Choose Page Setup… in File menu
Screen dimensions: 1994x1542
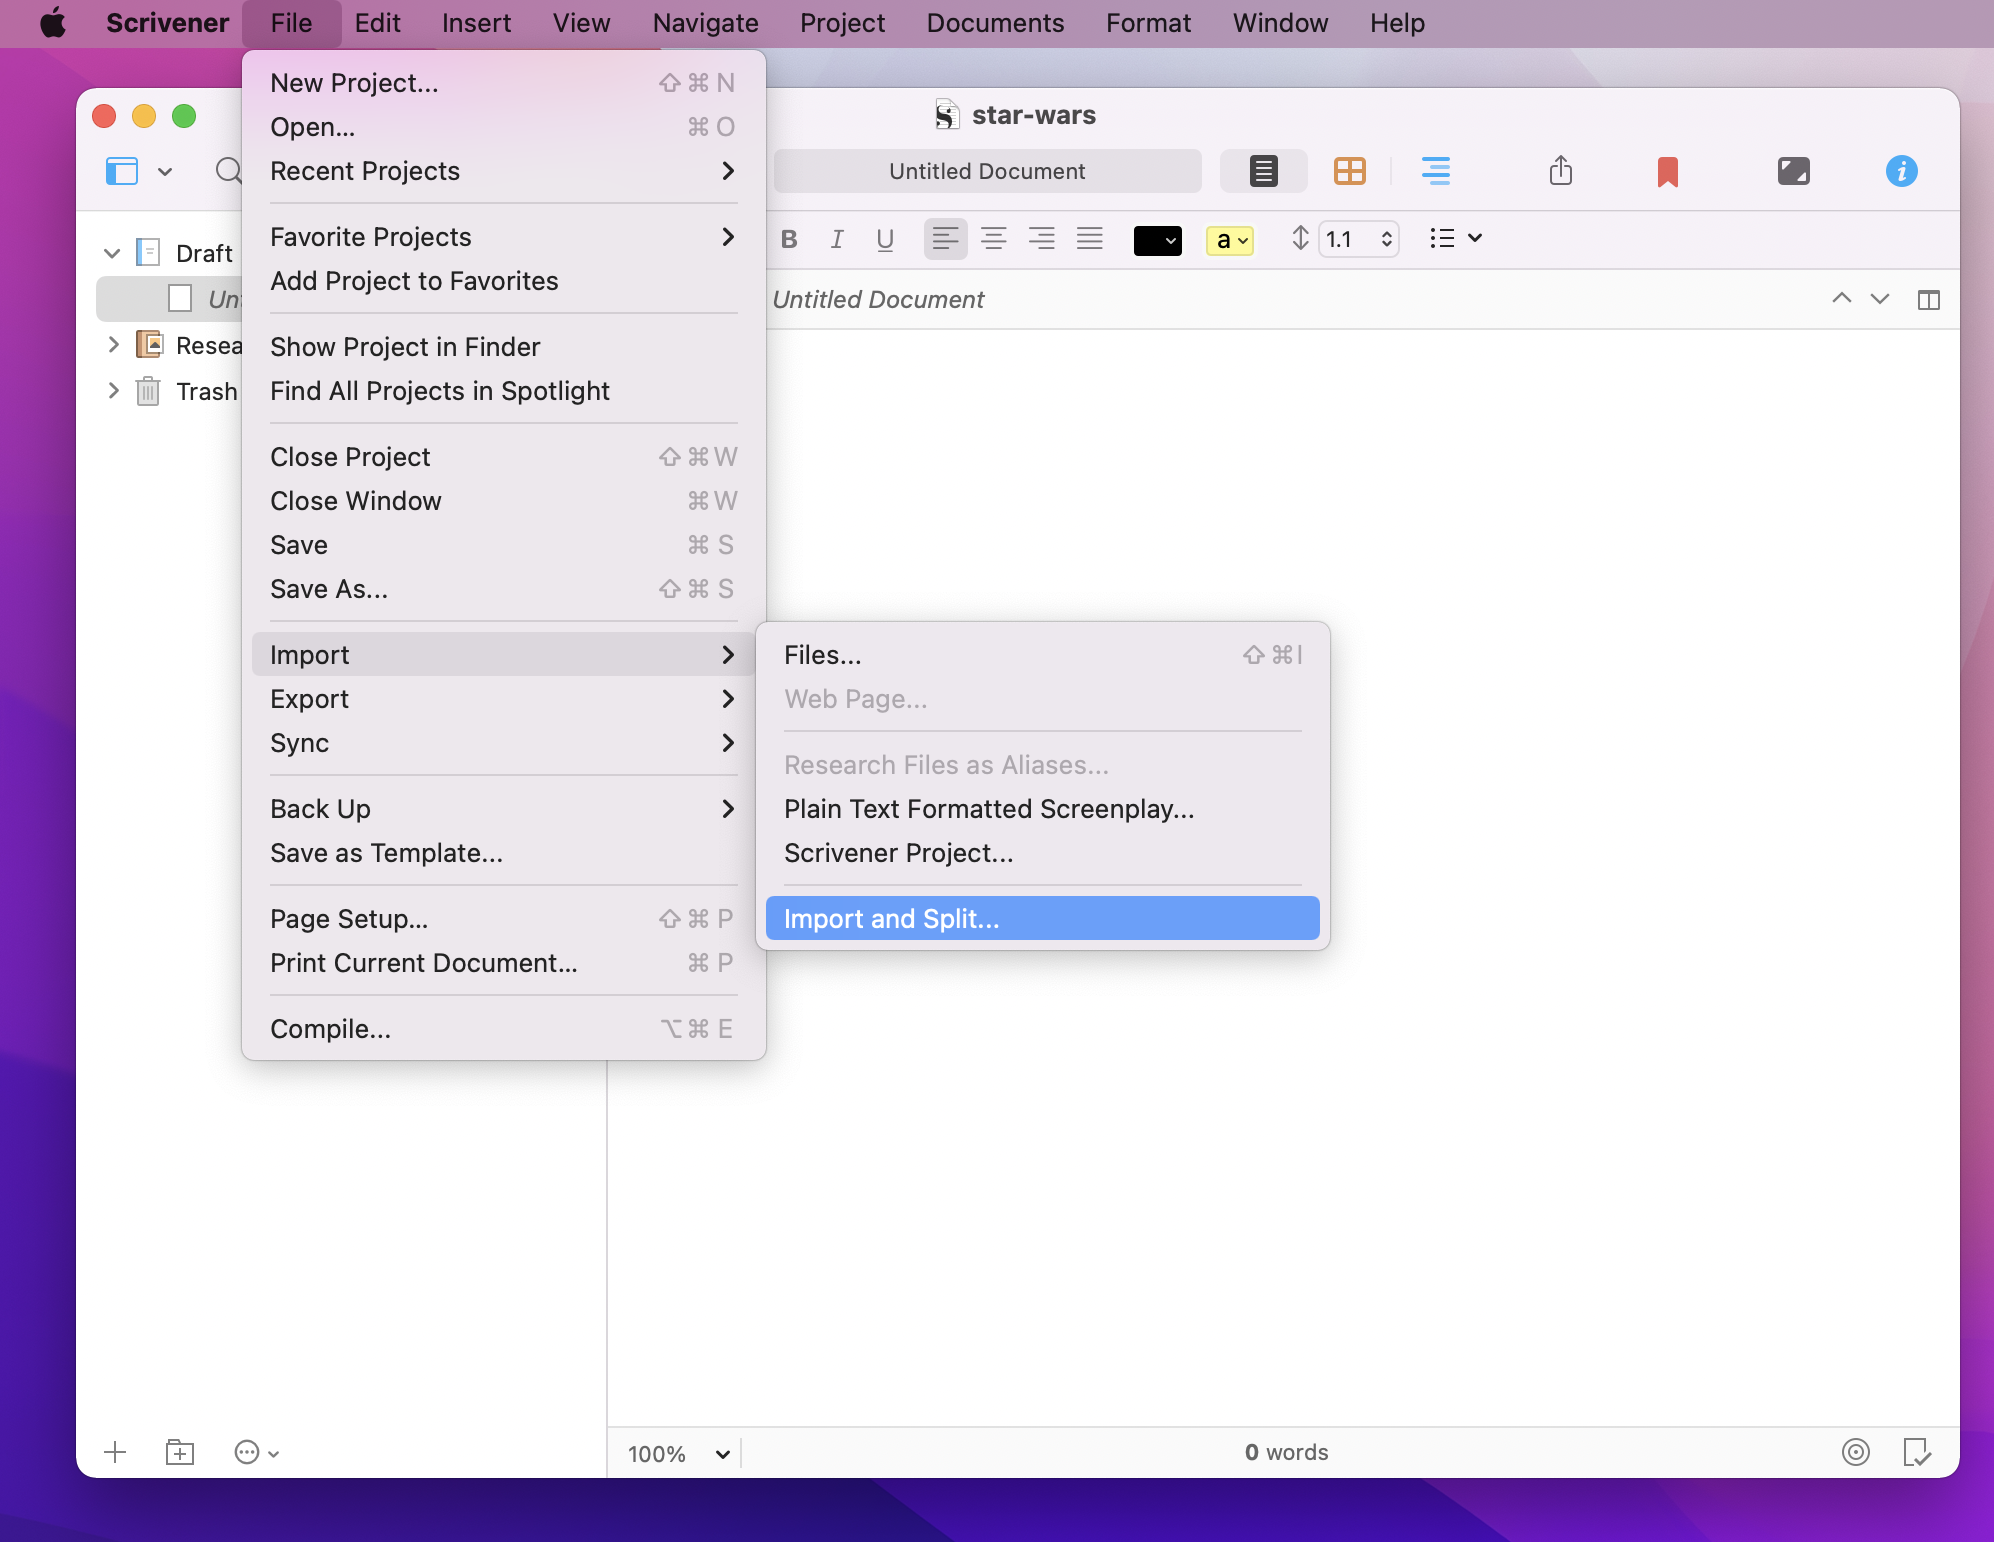click(x=503, y=918)
